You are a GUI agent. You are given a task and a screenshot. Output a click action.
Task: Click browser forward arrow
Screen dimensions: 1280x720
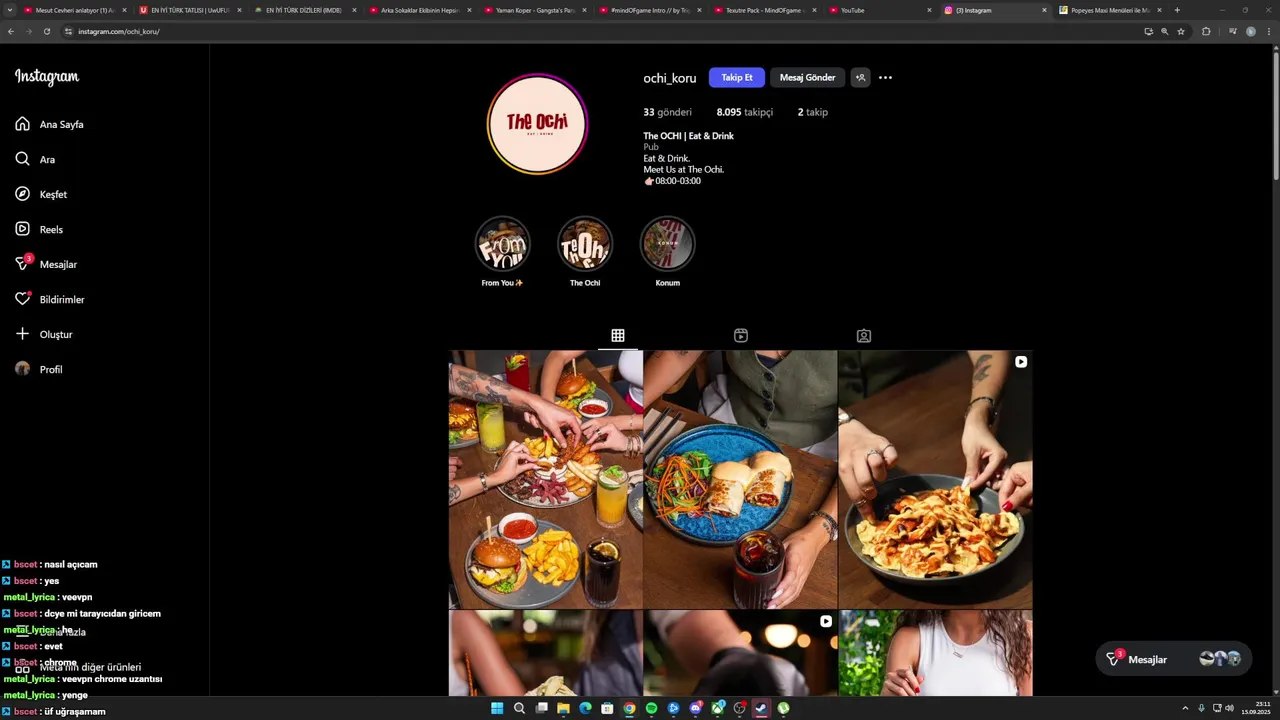(28, 31)
